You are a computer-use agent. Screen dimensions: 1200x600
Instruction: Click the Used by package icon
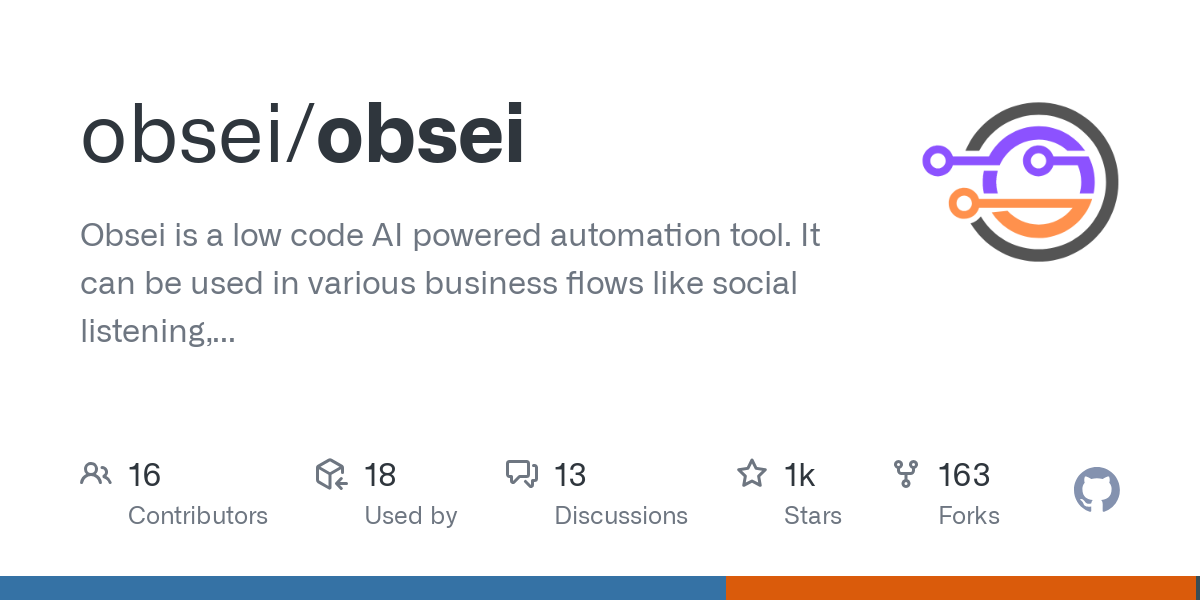(x=331, y=474)
